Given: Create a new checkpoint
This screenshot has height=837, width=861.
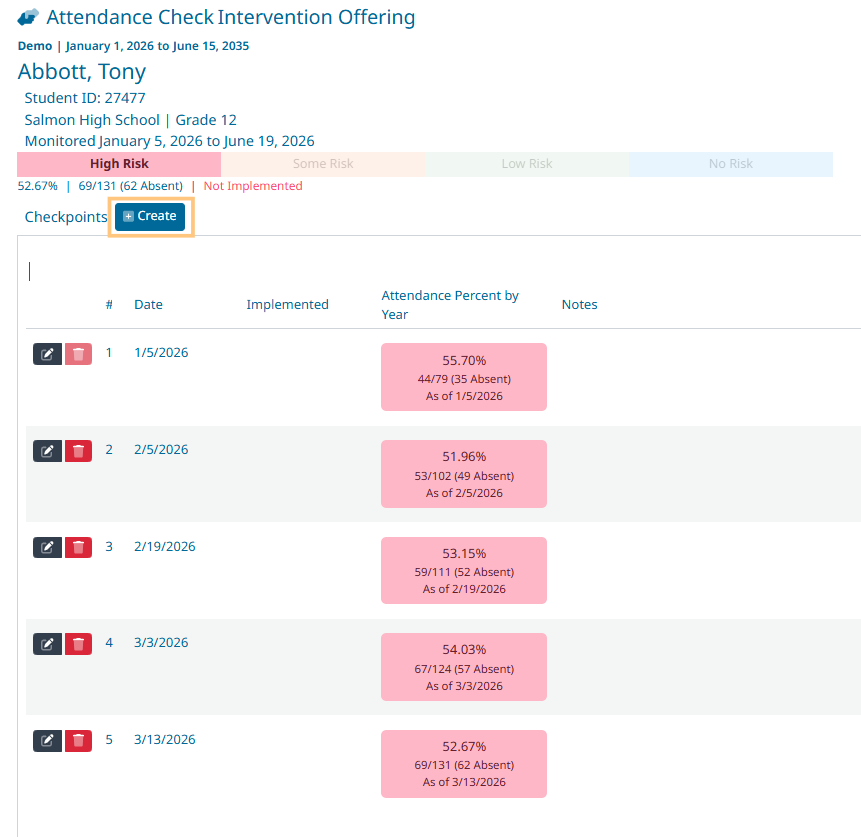Looking at the screenshot, I should click(150, 217).
